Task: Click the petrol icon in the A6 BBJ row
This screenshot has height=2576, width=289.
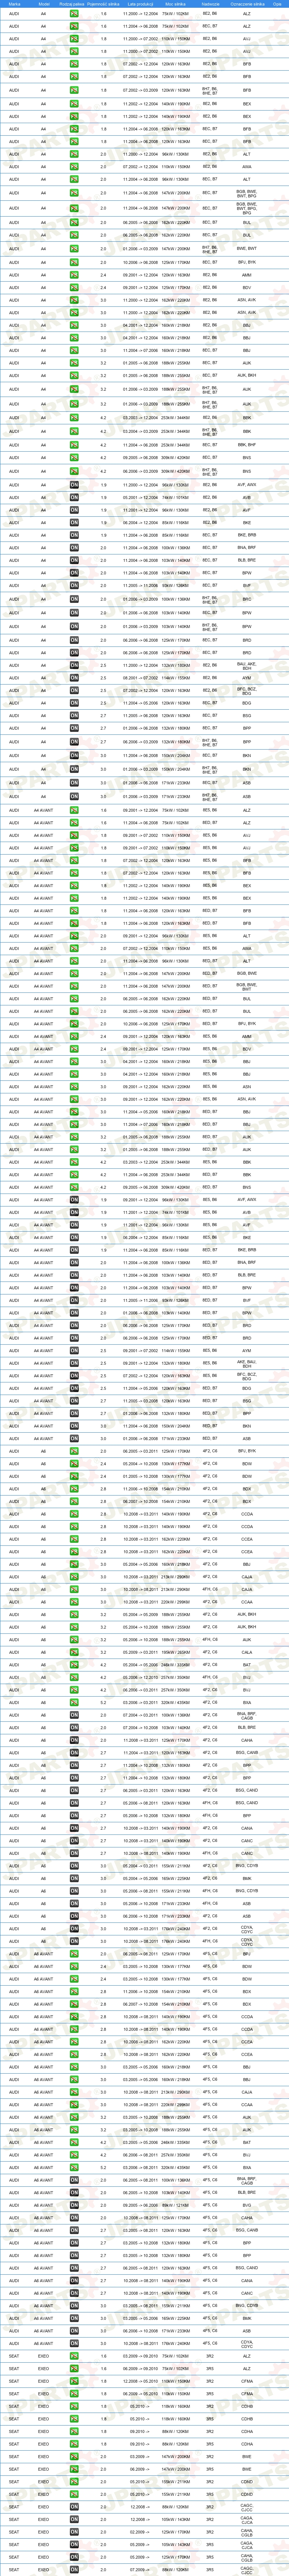Action: point(74,1564)
